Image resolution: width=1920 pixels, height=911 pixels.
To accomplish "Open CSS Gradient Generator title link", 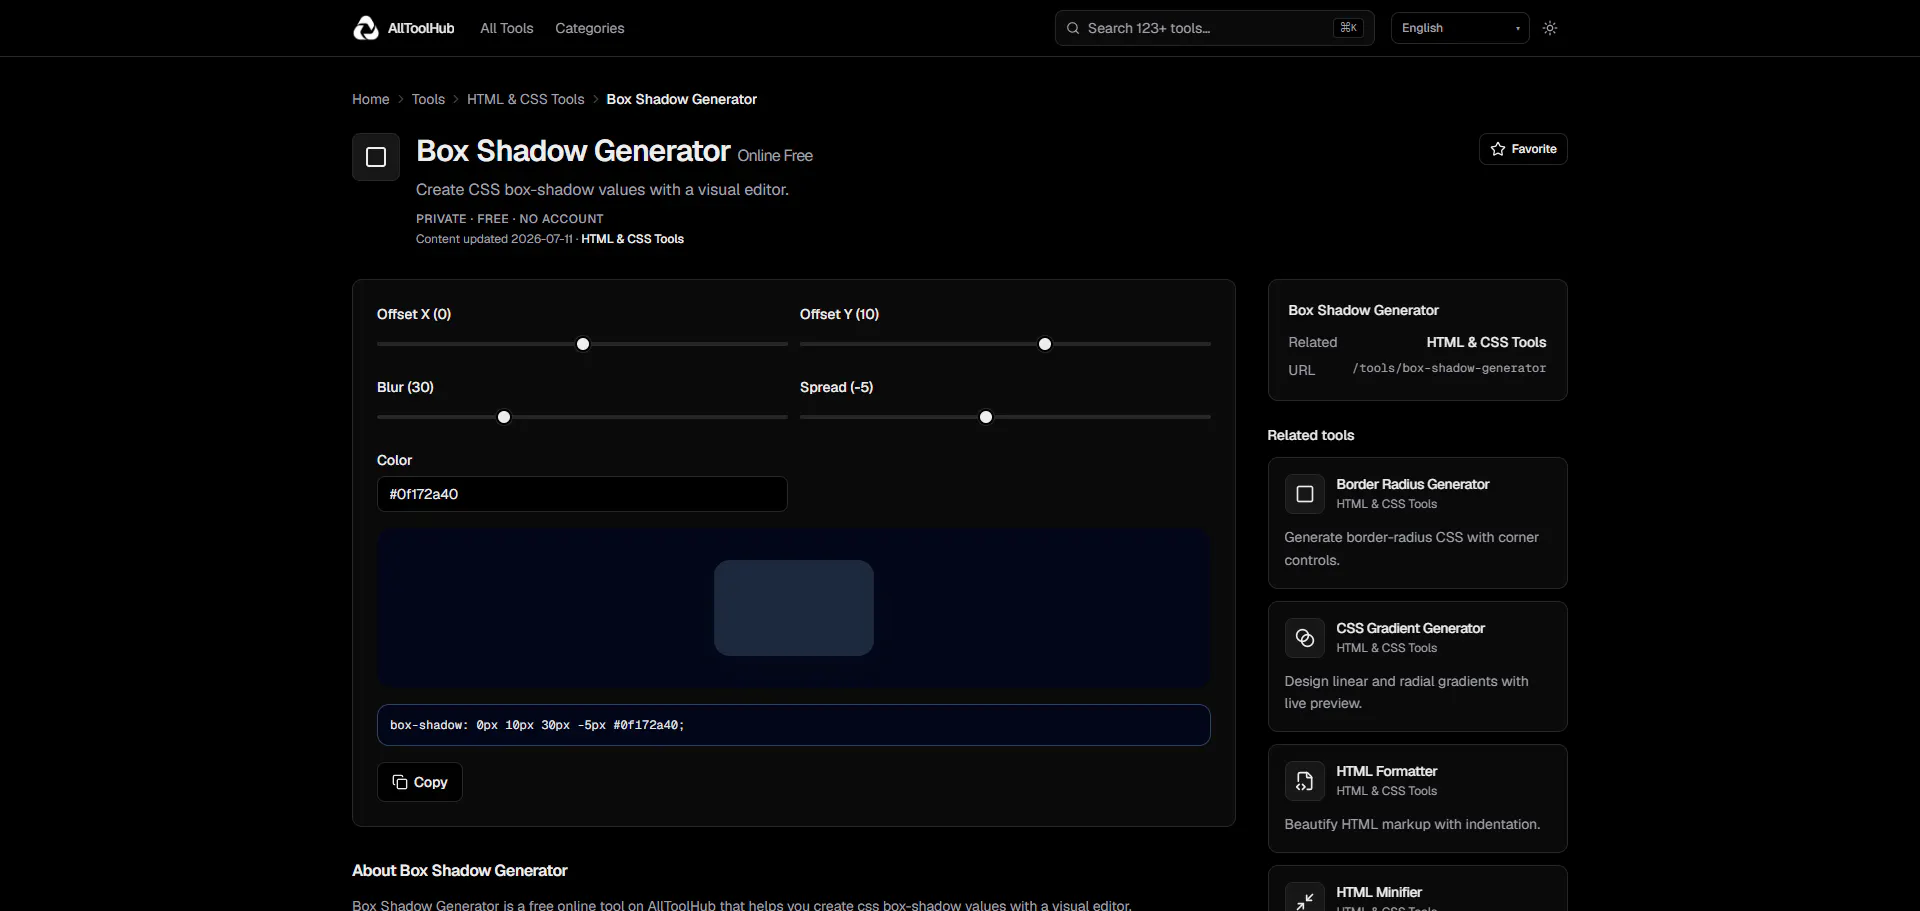I will point(1411,628).
